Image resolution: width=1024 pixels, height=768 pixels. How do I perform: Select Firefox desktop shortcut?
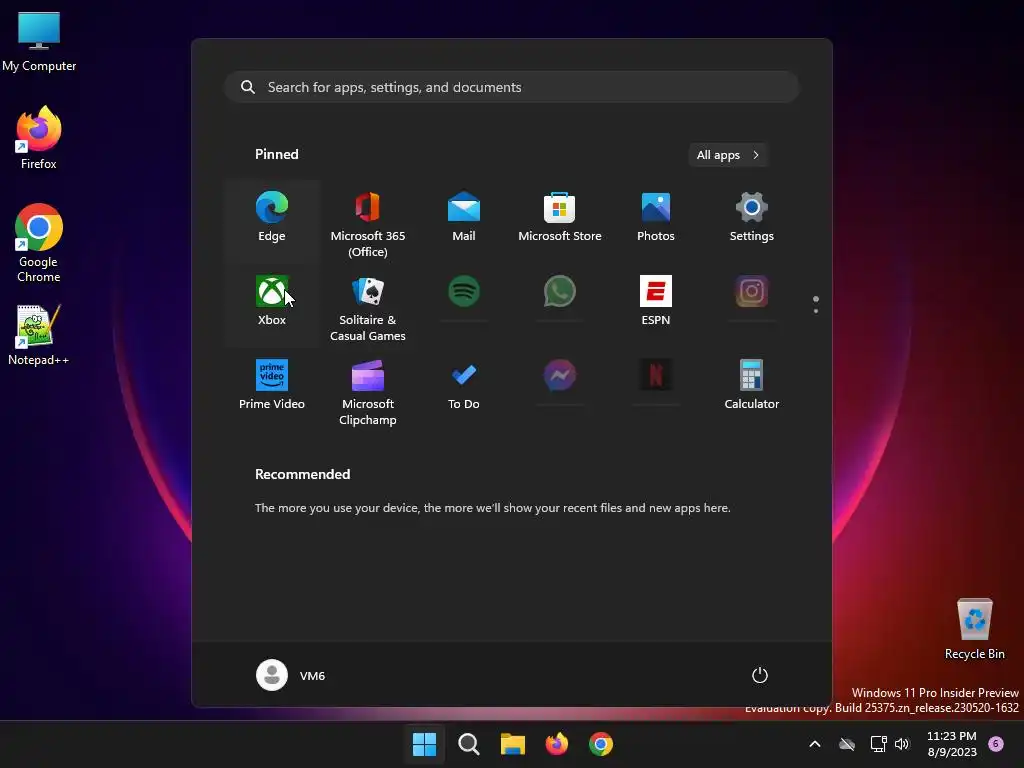pyautogui.click(x=39, y=138)
